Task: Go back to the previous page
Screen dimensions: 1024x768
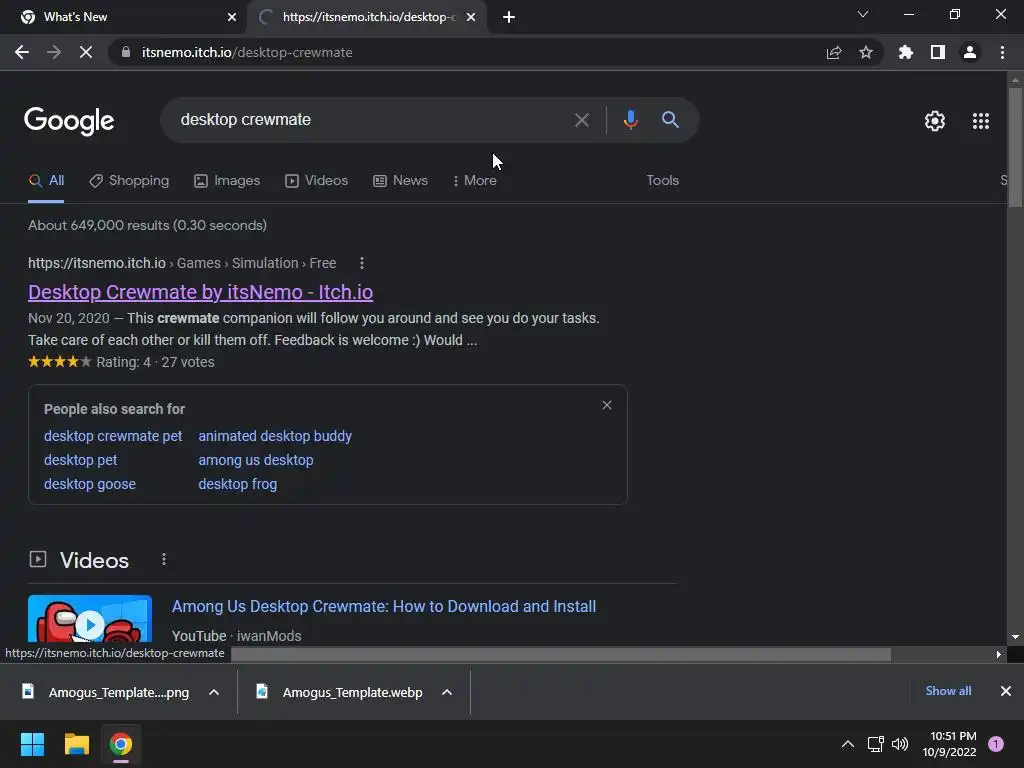Action: tap(22, 52)
